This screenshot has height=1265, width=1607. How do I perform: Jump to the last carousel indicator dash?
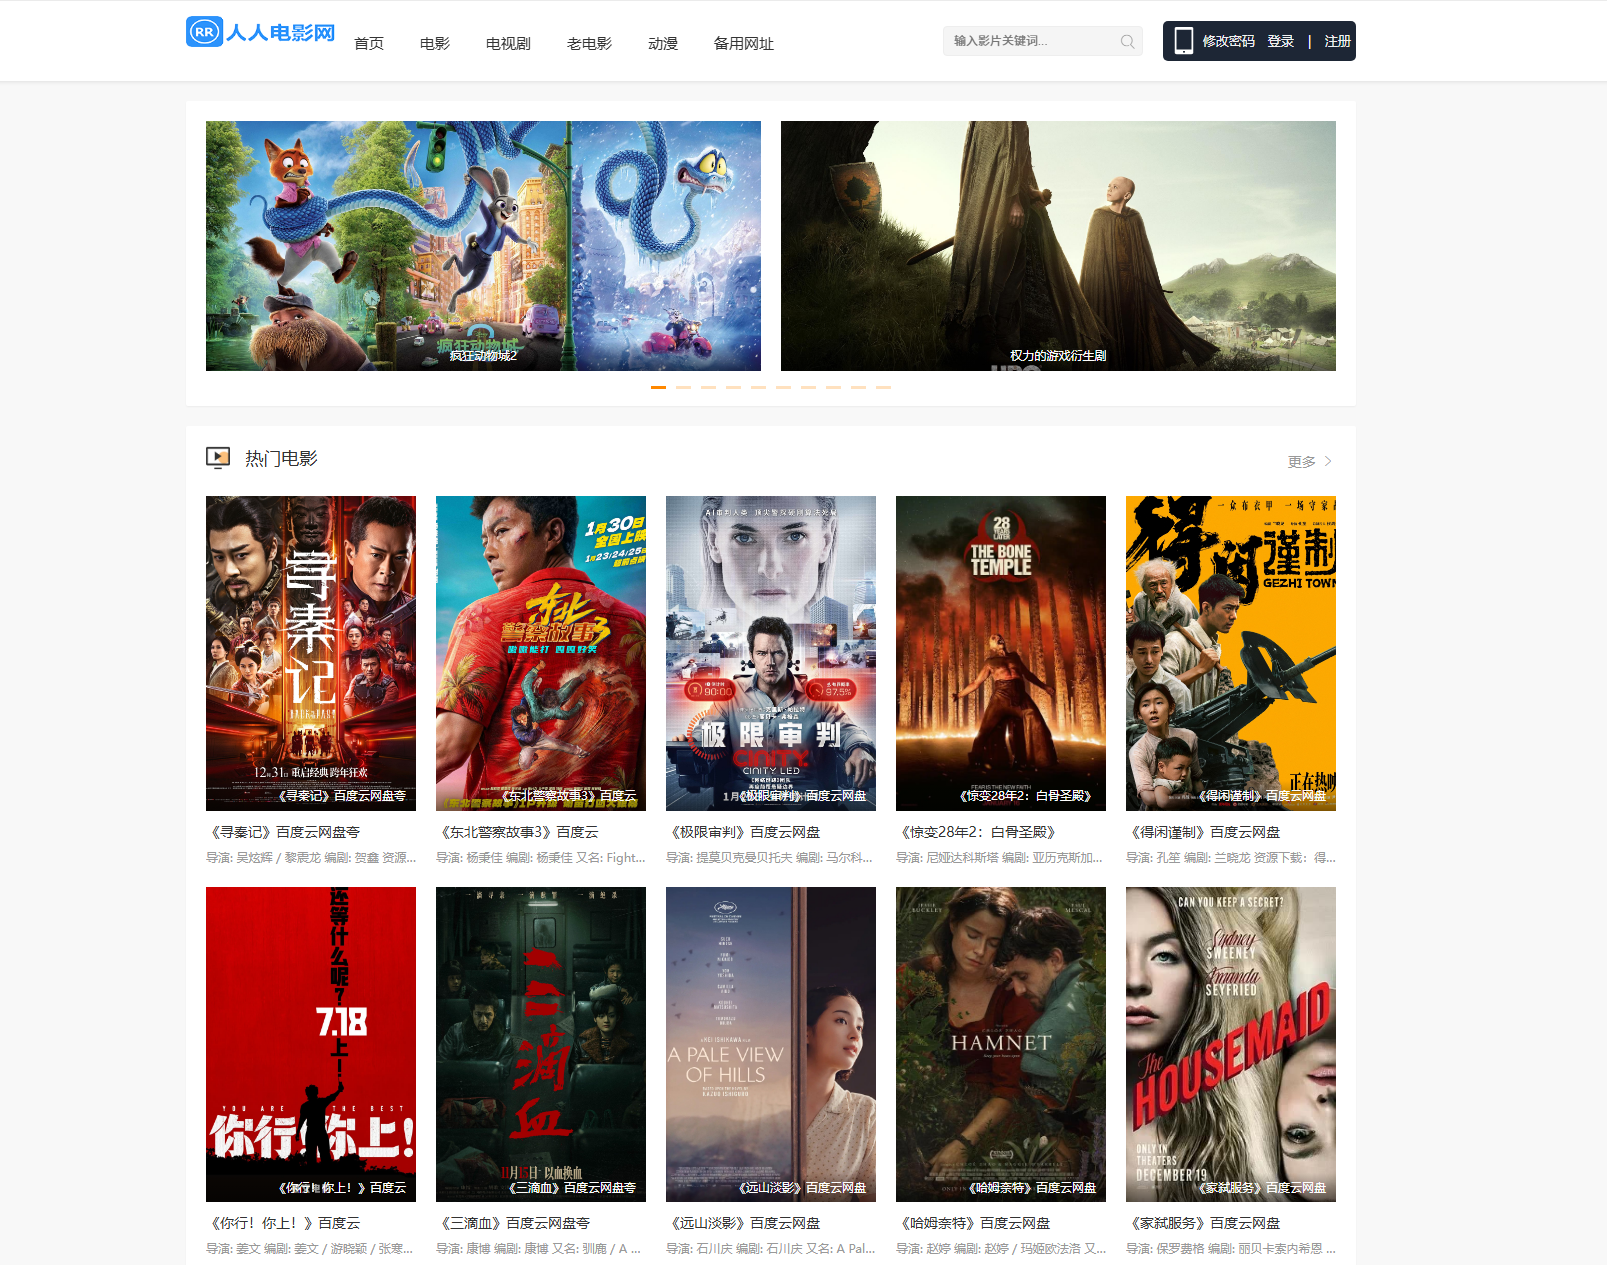[883, 387]
